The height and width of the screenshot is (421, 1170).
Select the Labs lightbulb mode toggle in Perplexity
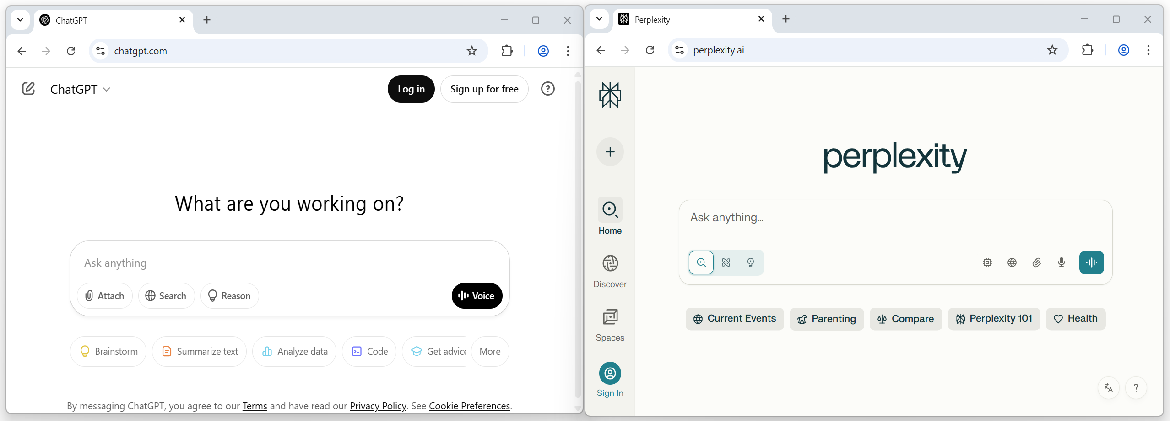751,263
